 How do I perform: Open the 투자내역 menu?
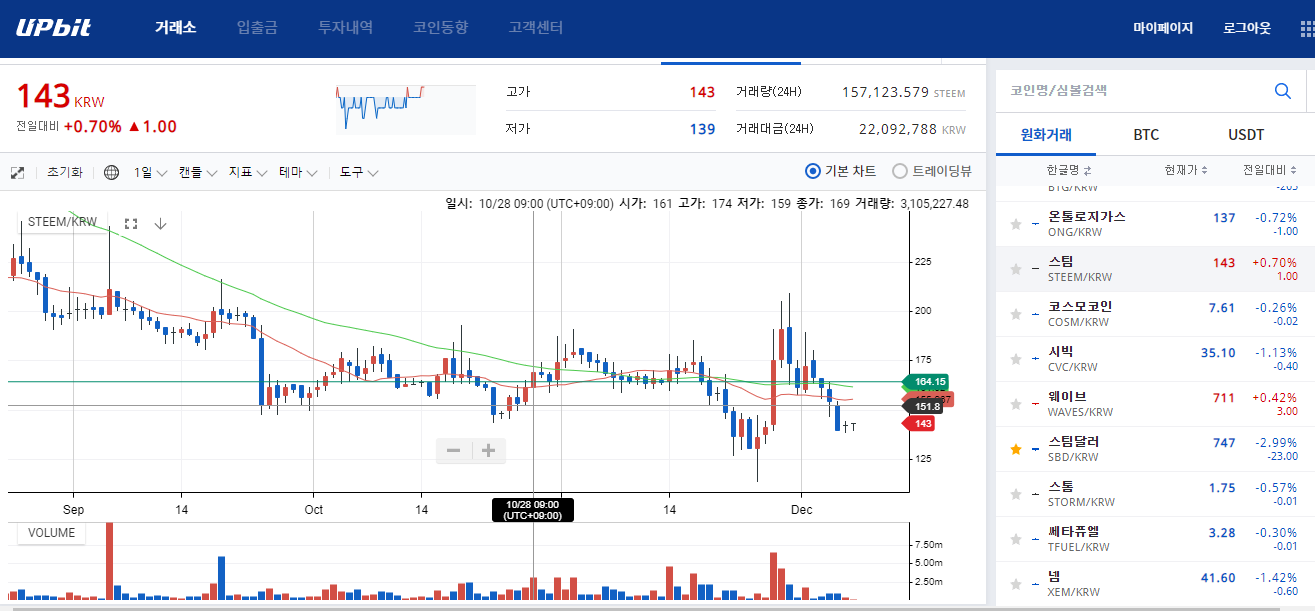click(345, 28)
